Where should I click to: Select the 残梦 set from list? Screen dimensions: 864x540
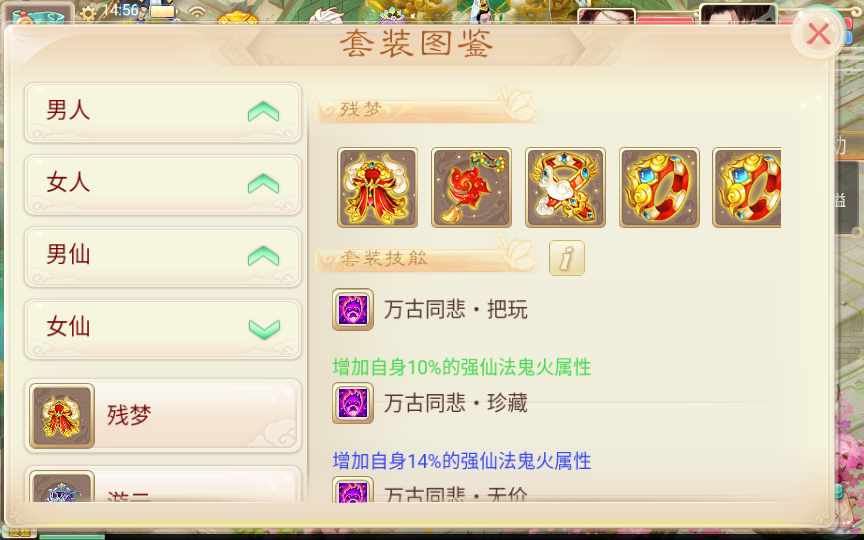[x=163, y=415]
